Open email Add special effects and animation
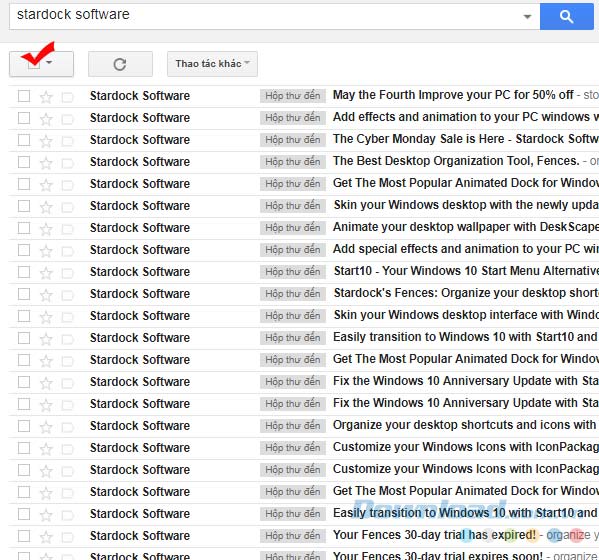This screenshot has height=560, width=599. tap(466, 249)
